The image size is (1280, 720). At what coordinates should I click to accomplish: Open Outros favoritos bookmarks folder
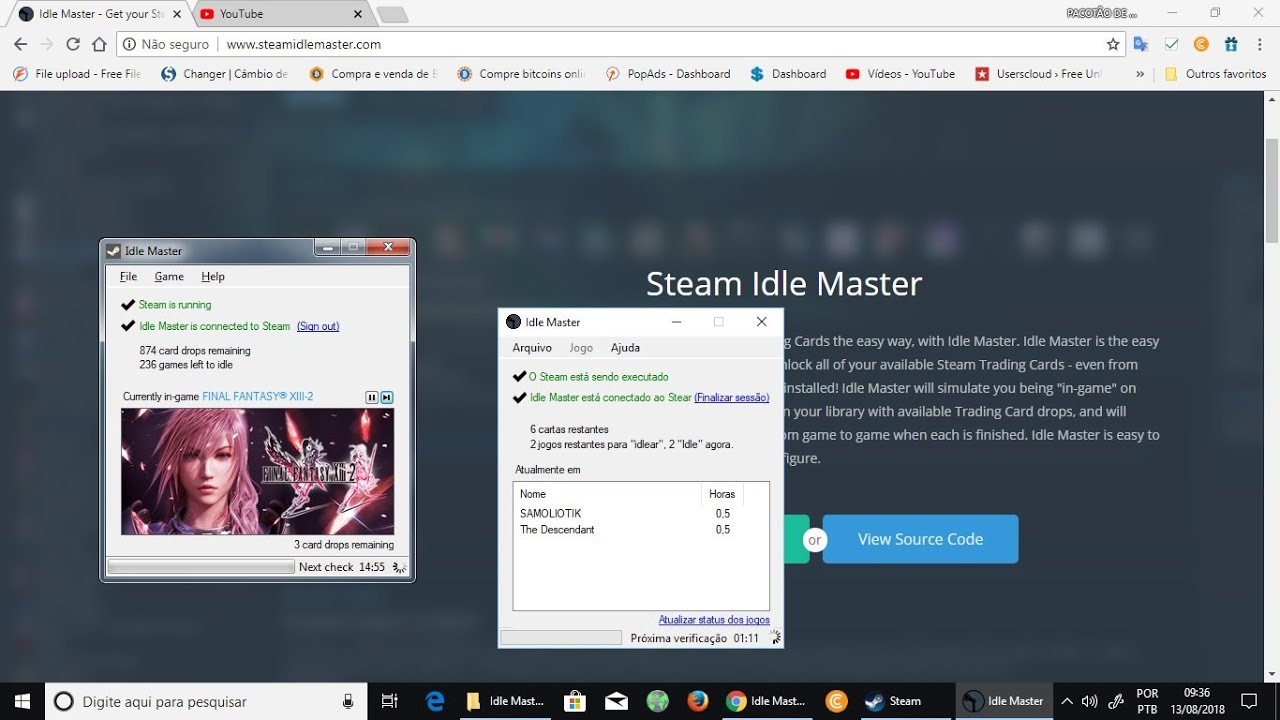[1216, 74]
